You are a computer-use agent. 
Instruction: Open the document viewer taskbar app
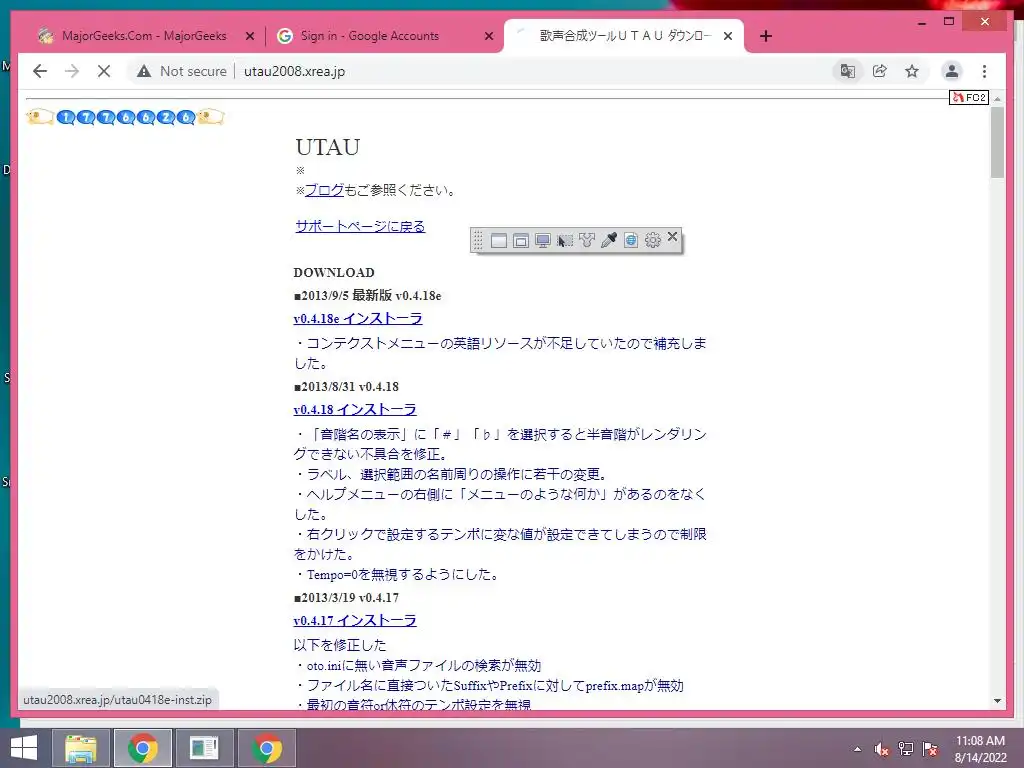pos(204,748)
